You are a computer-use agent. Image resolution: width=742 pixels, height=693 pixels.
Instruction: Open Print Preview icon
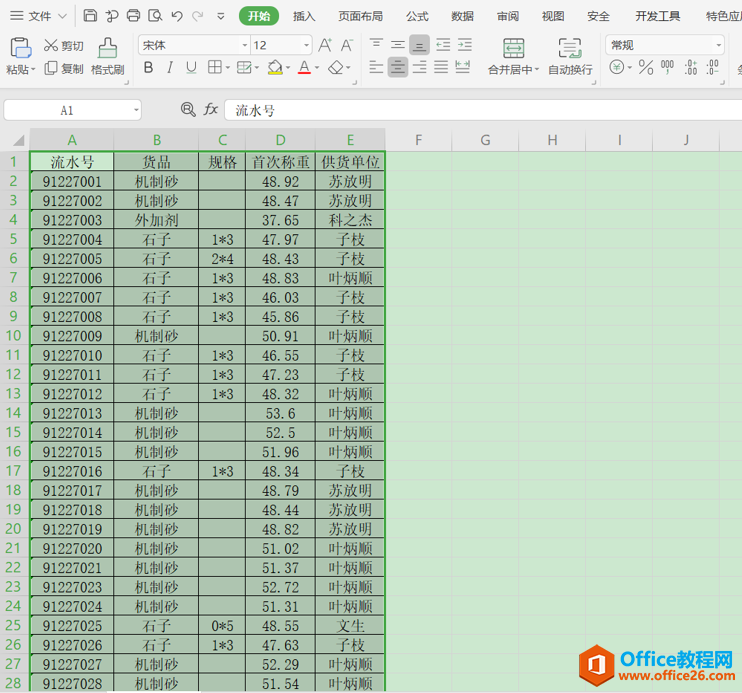click(x=155, y=16)
